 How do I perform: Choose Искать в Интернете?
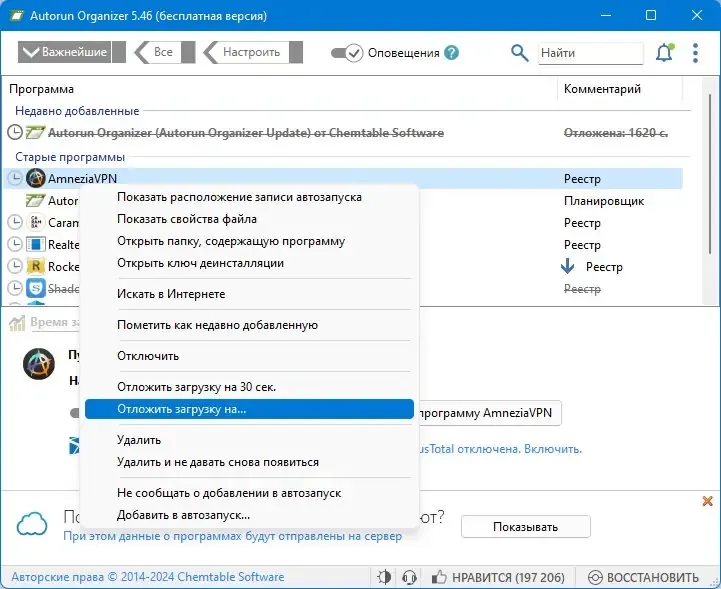(x=249, y=294)
